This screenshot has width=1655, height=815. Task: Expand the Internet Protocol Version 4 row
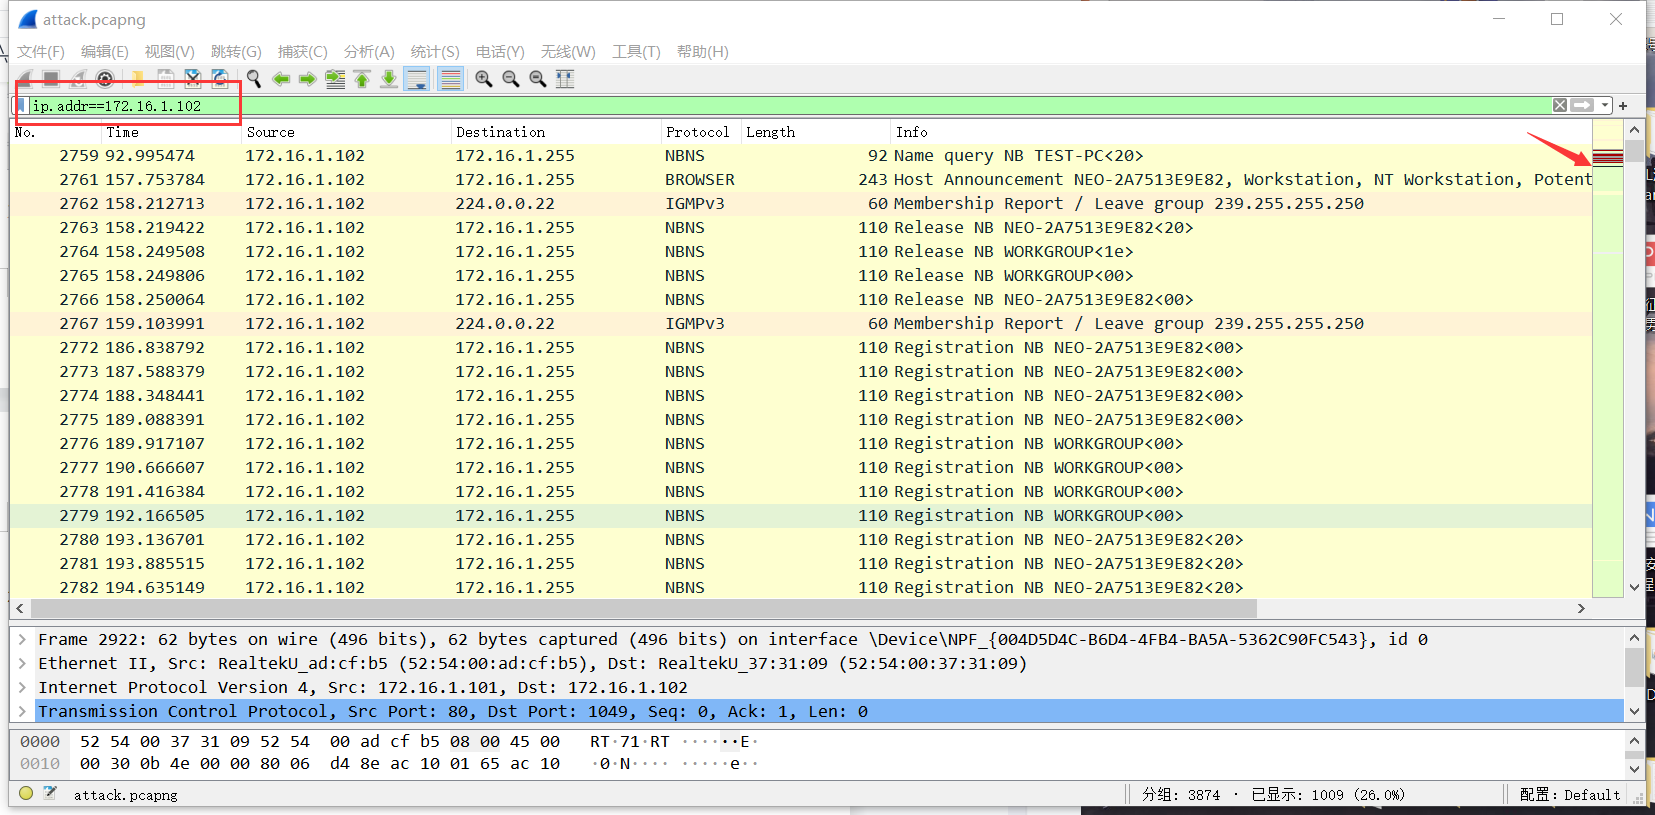coord(22,687)
